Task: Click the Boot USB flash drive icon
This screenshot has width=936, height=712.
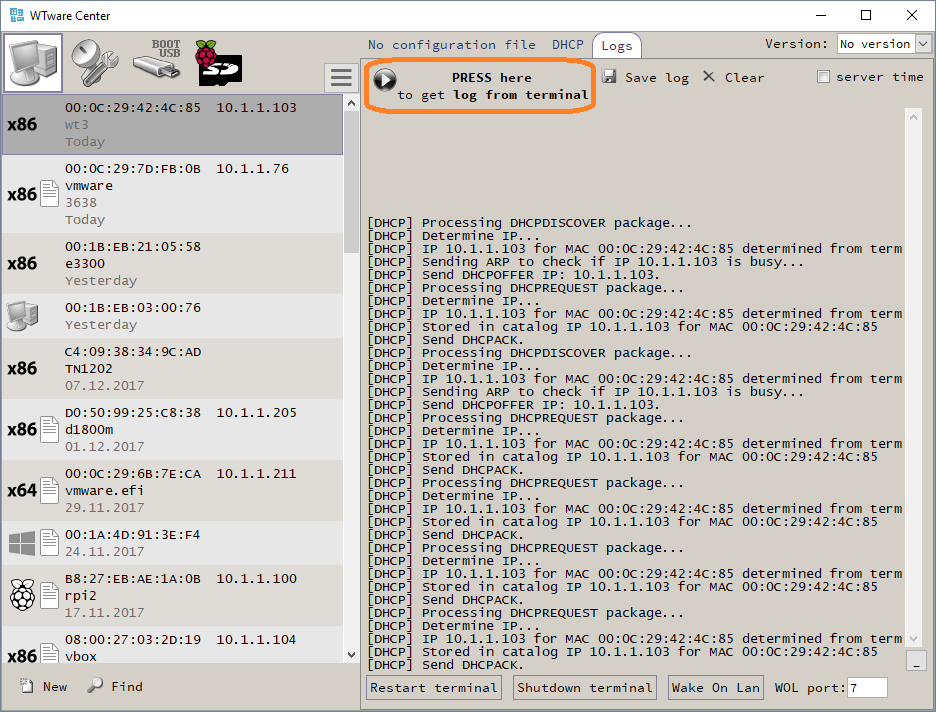Action: [x=158, y=62]
